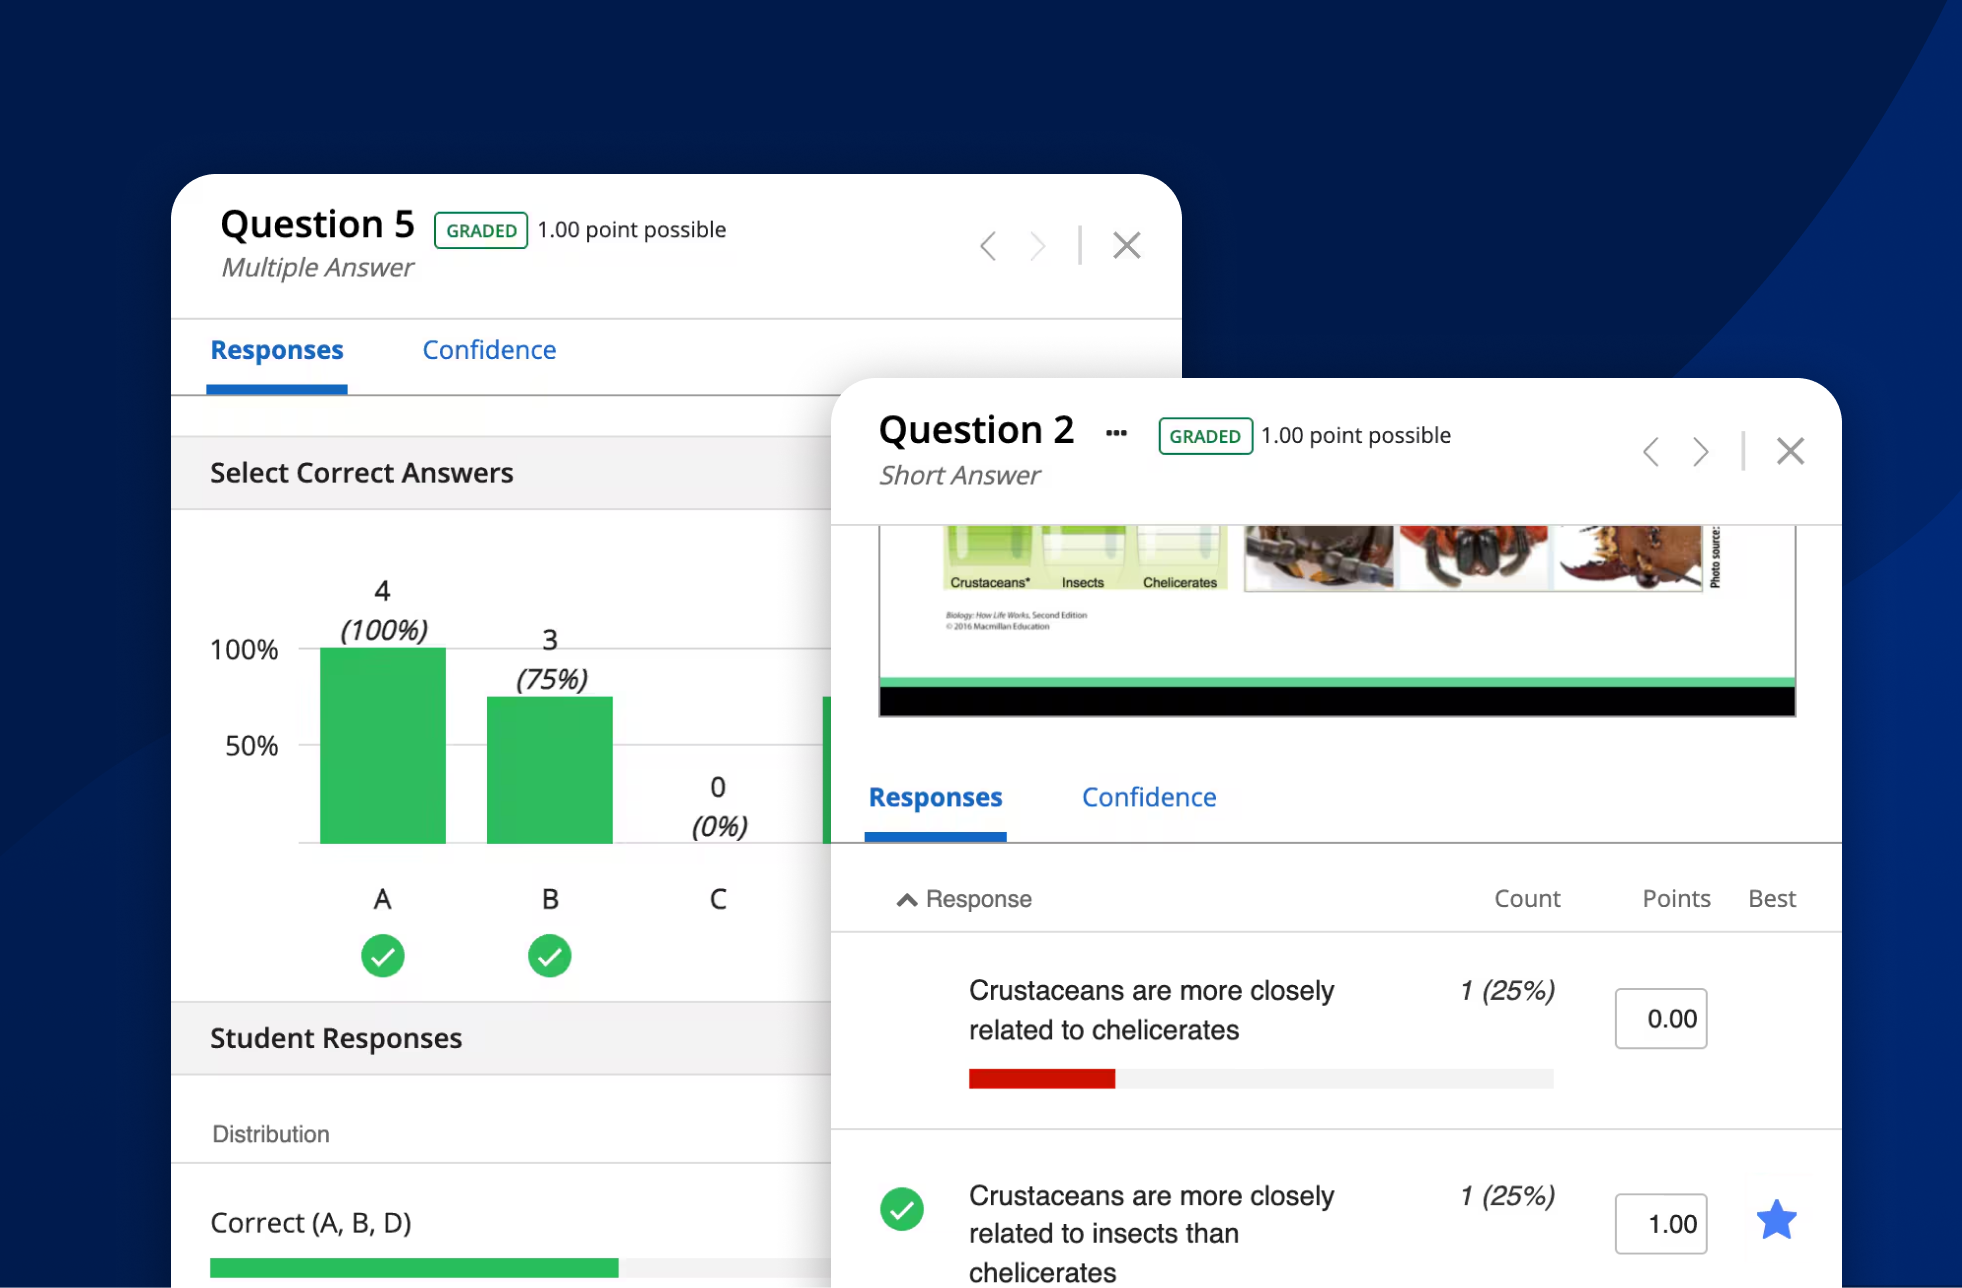
Task: Navigate to the next question using the right arrow
Action: click(1700, 452)
